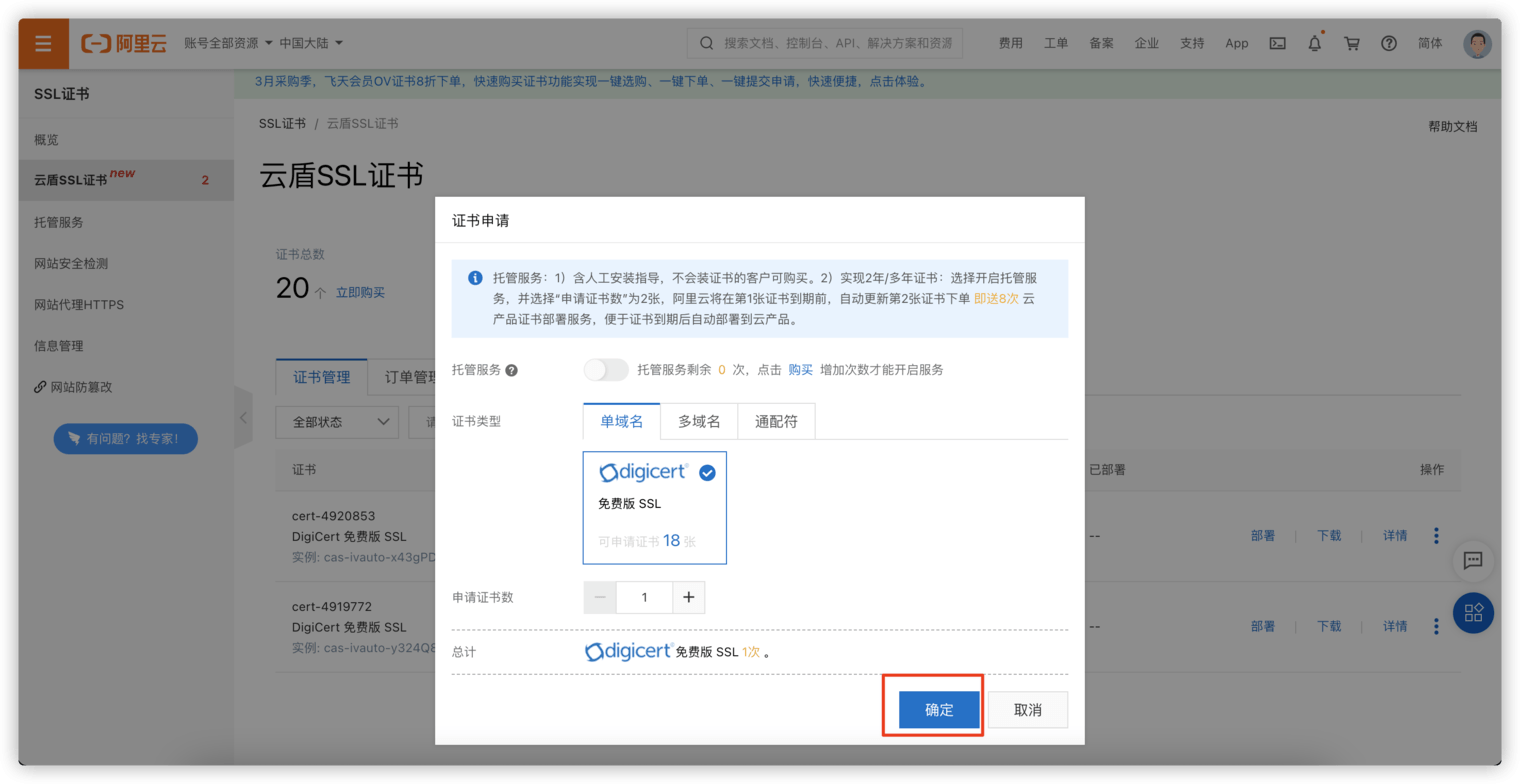The width and height of the screenshot is (1520, 784).
Task: Open 支持 in top navigation
Action: point(1192,44)
